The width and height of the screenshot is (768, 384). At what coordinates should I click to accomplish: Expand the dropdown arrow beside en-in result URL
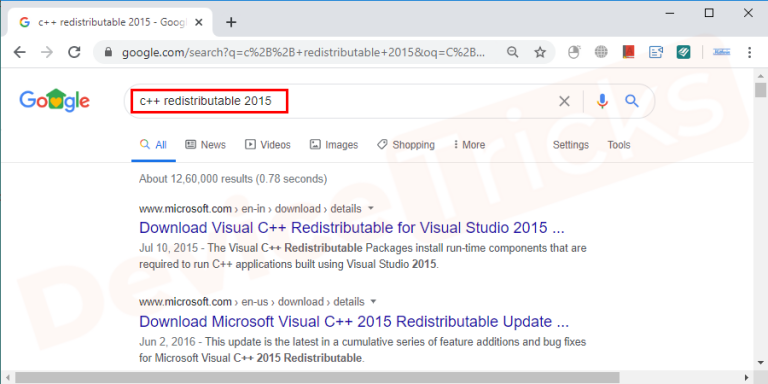371,208
